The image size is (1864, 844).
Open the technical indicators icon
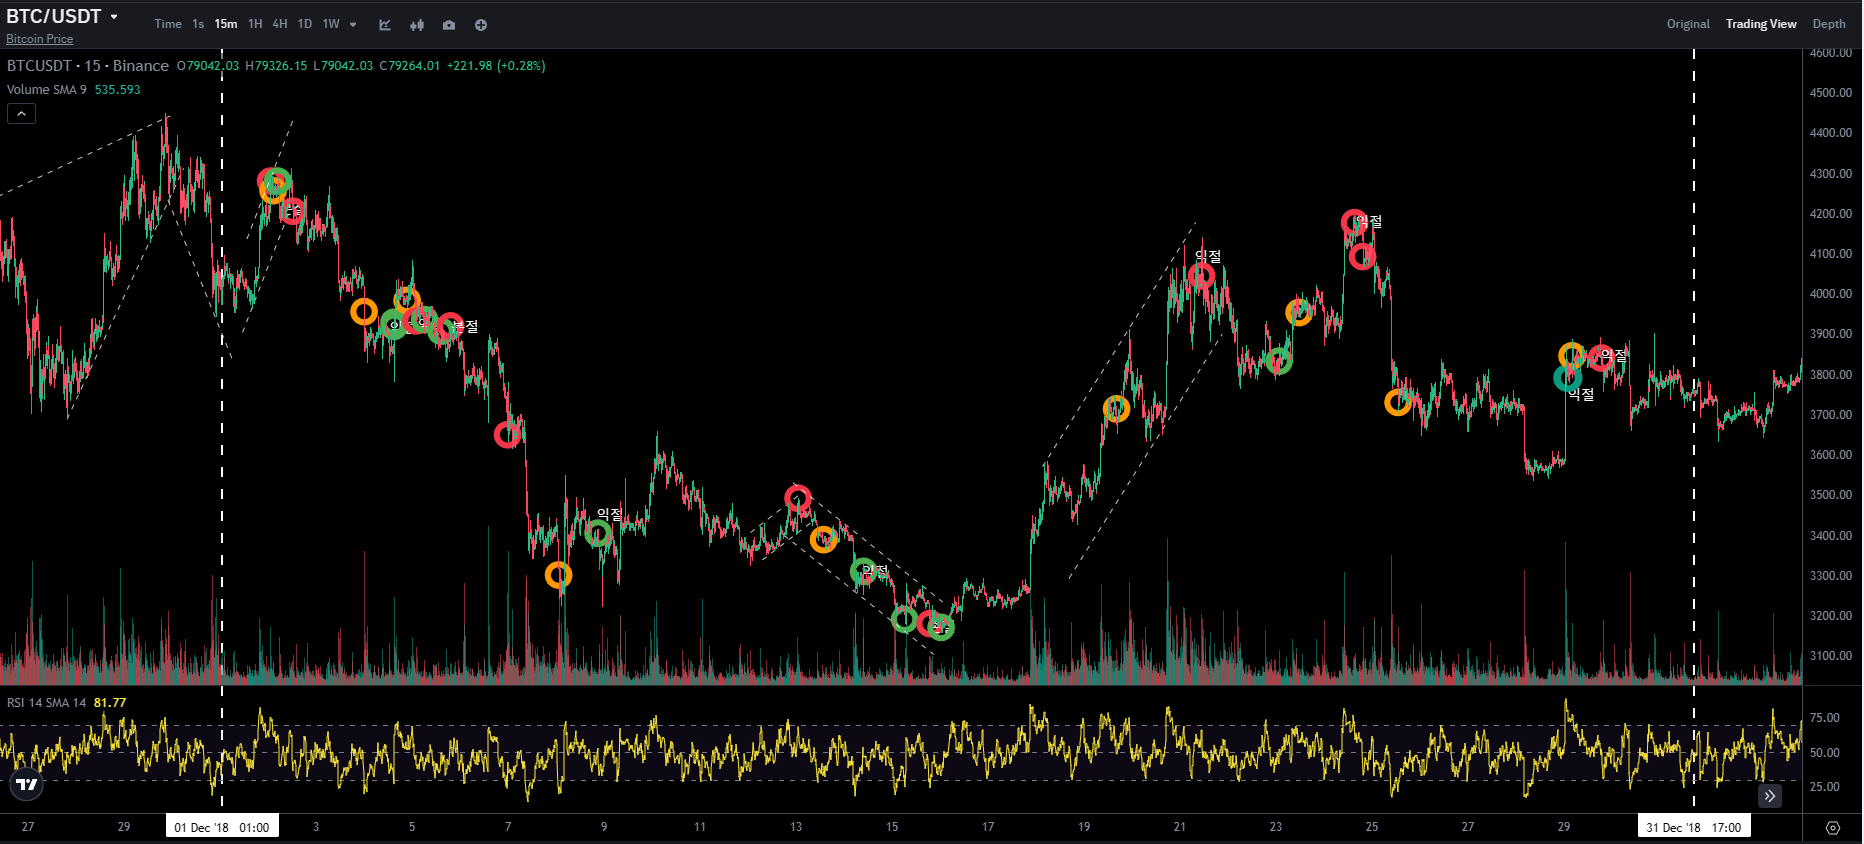tap(385, 25)
